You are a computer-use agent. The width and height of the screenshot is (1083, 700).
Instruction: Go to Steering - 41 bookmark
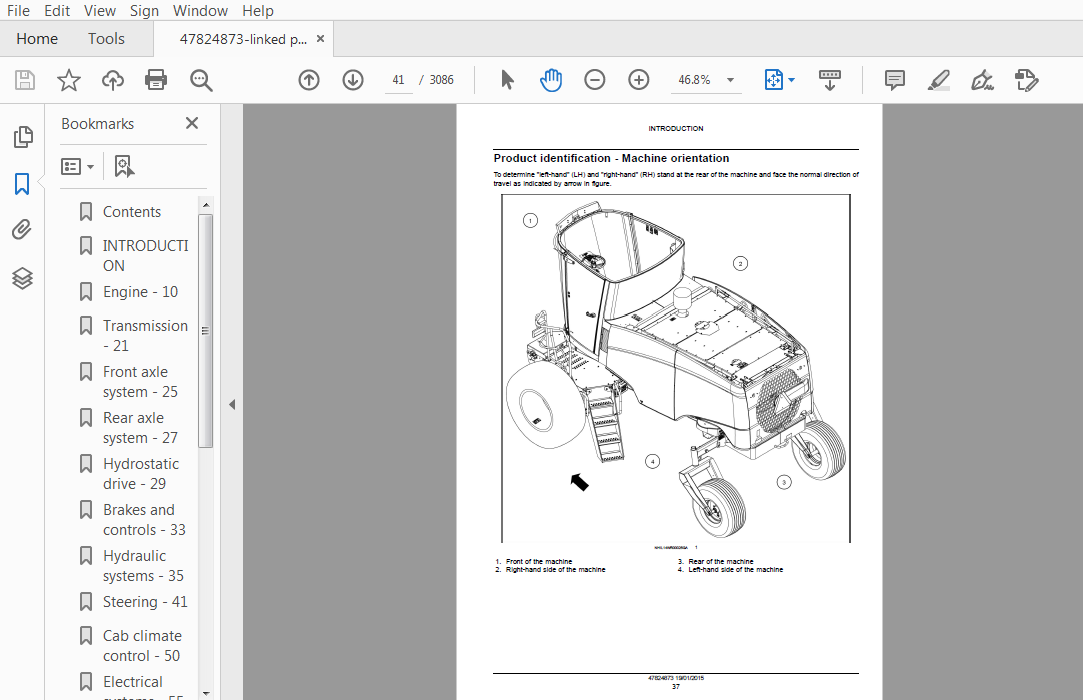coord(145,602)
